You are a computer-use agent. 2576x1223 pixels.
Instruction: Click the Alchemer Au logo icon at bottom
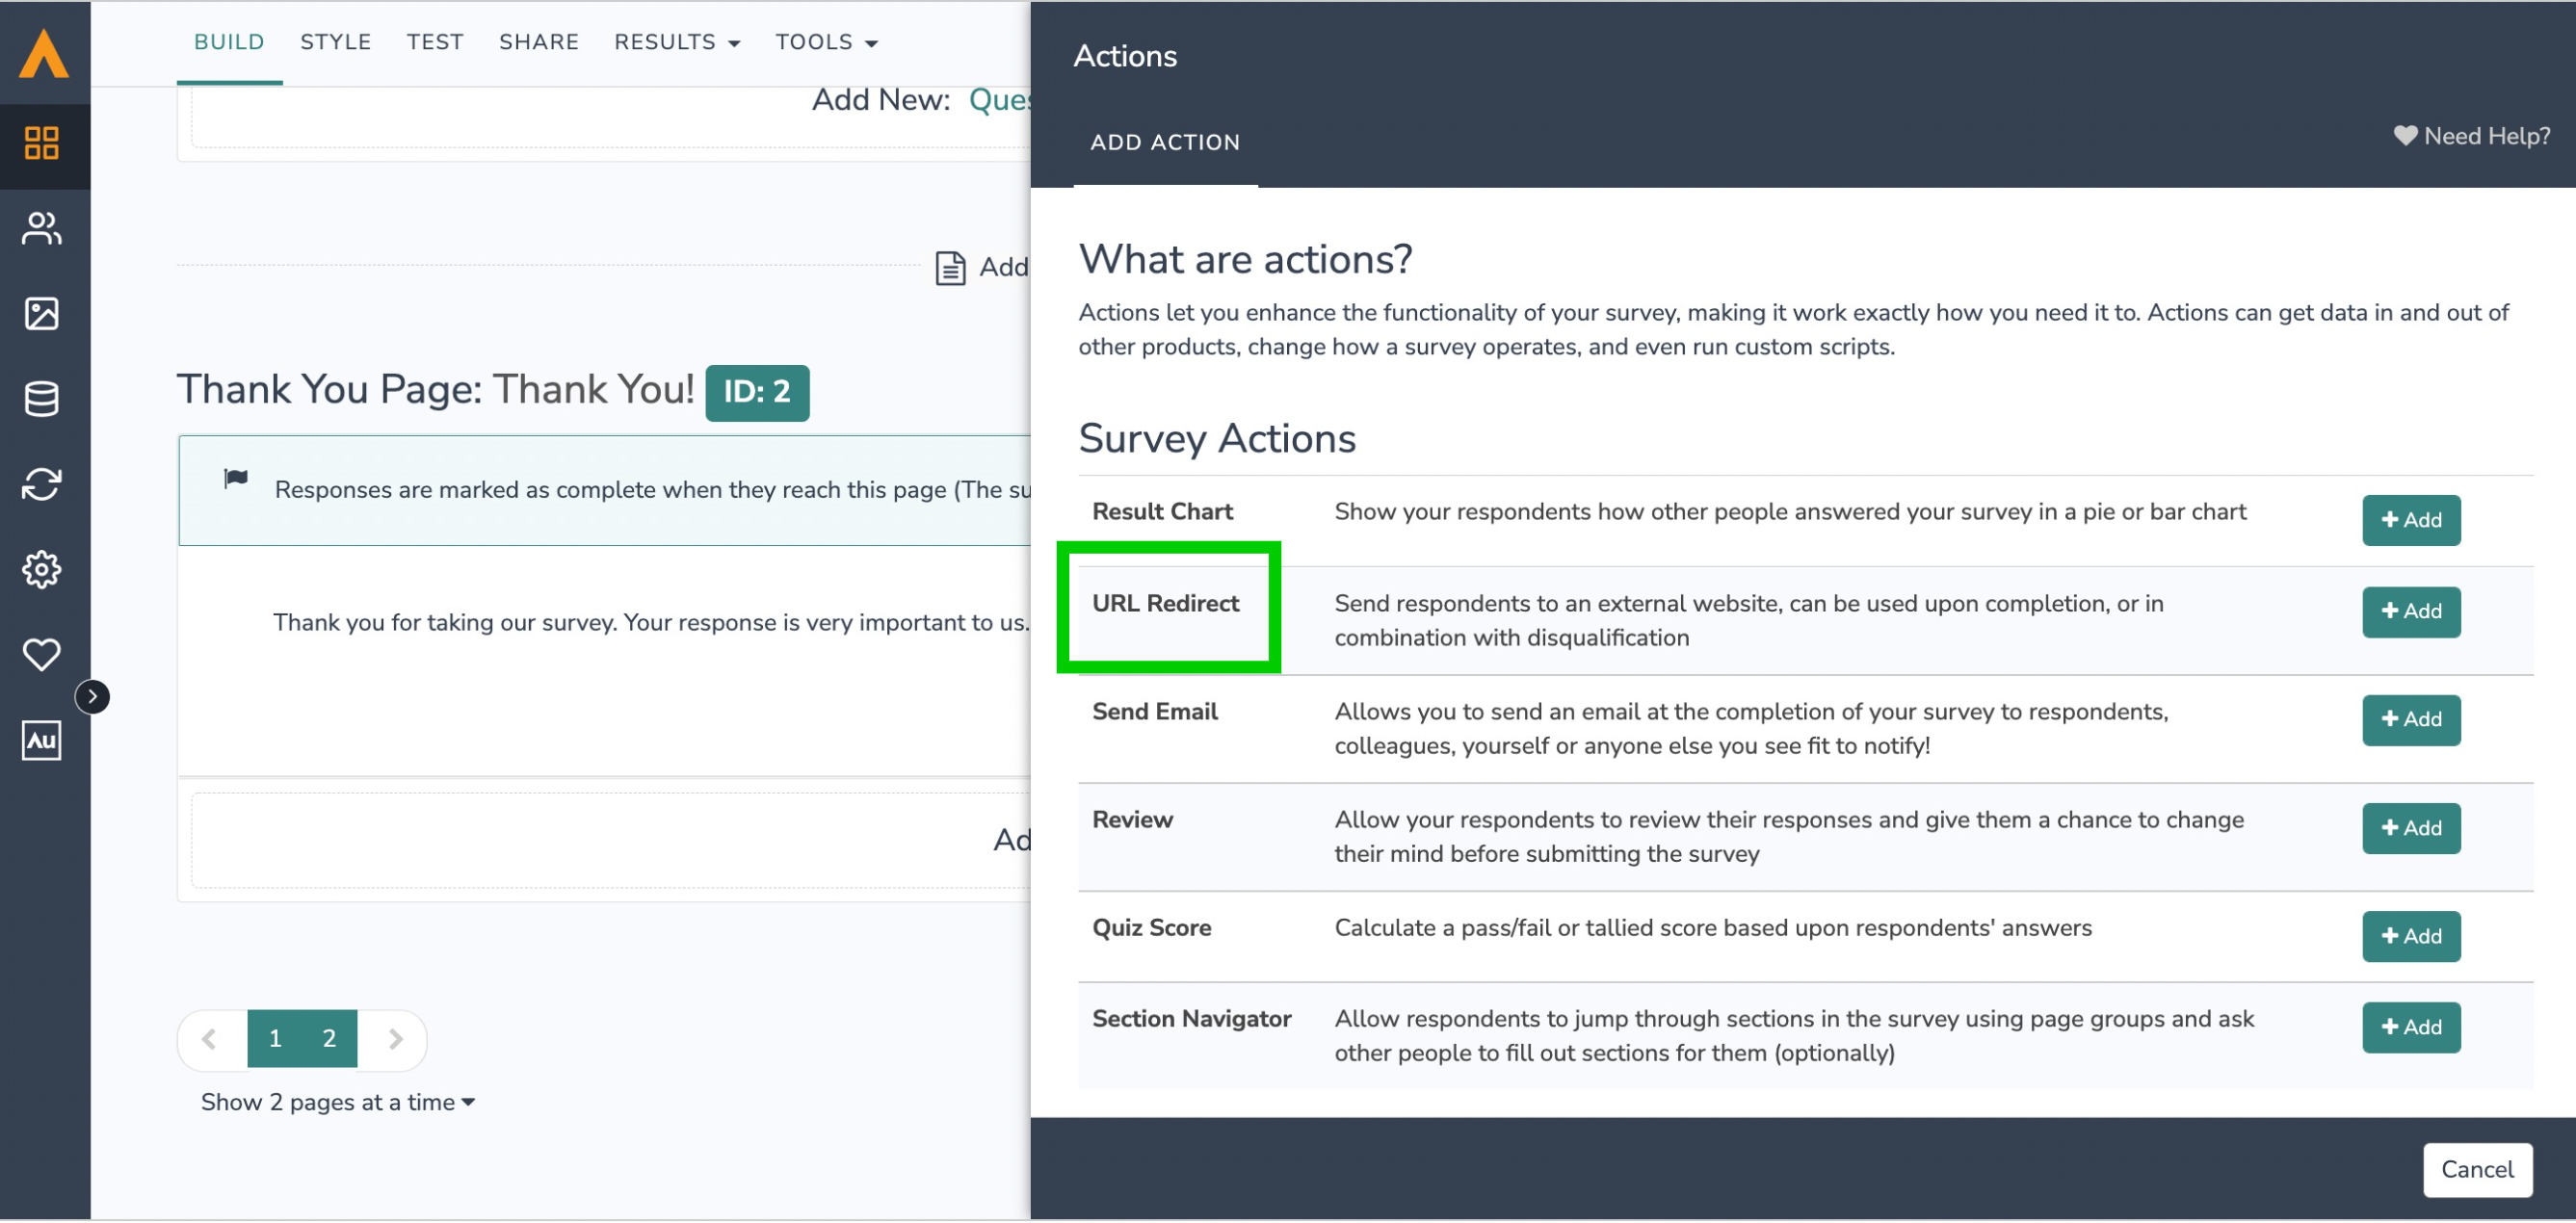(43, 740)
